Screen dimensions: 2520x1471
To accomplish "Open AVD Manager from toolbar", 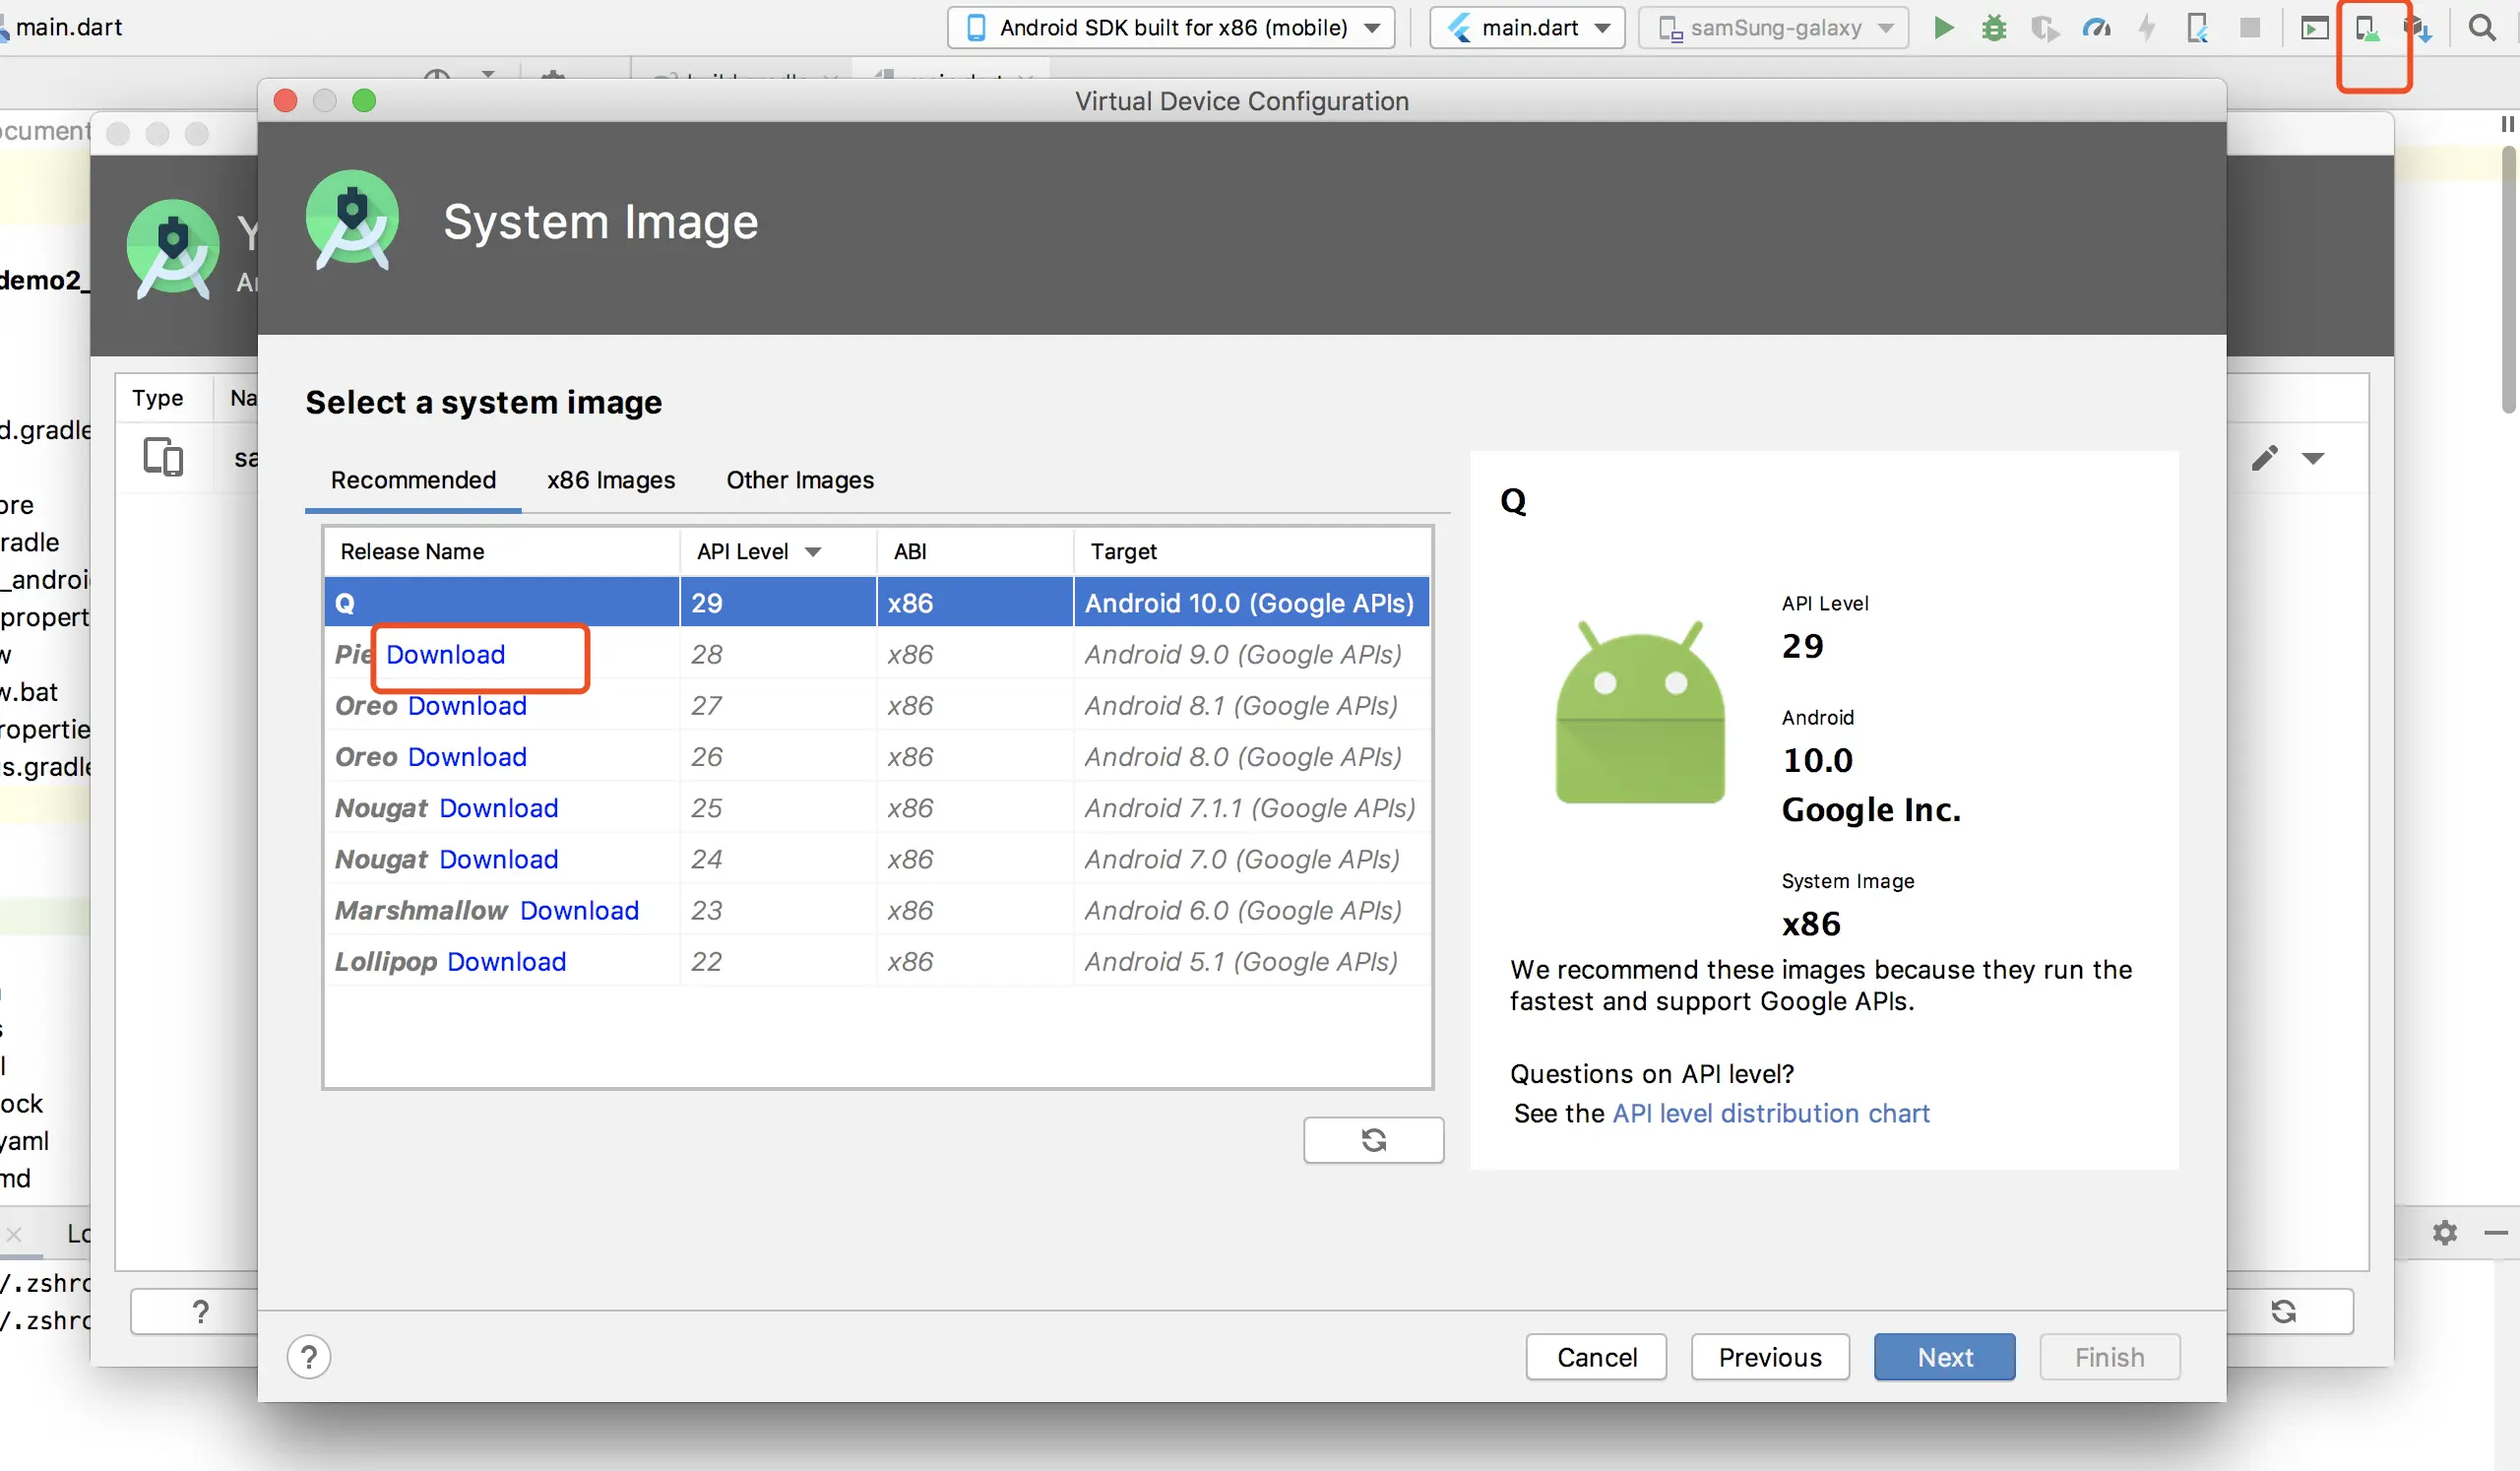I will pos(2367,28).
